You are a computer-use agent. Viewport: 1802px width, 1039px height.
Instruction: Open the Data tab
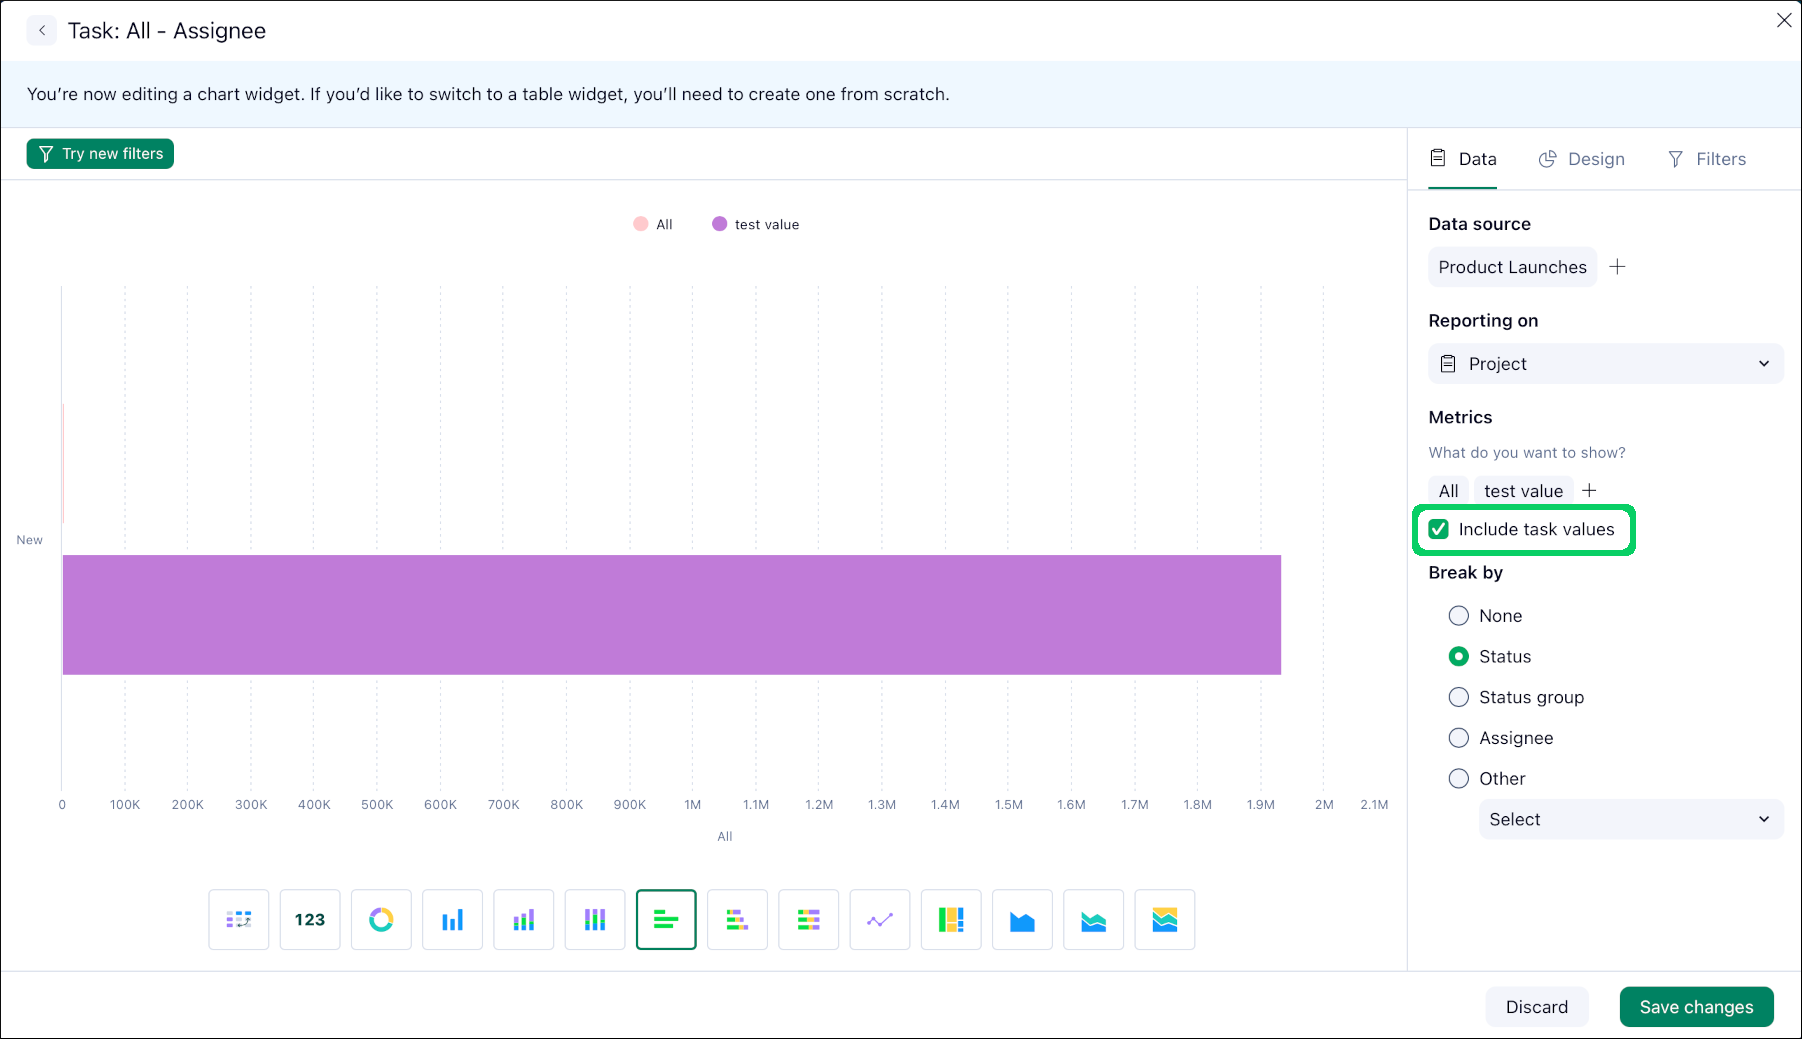(x=1462, y=158)
